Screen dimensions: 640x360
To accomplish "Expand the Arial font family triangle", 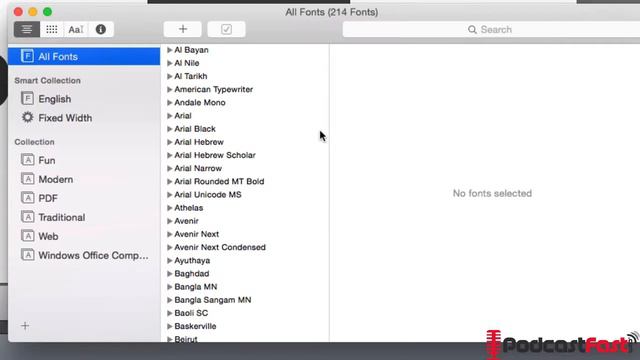I will click(x=169, y=116).
